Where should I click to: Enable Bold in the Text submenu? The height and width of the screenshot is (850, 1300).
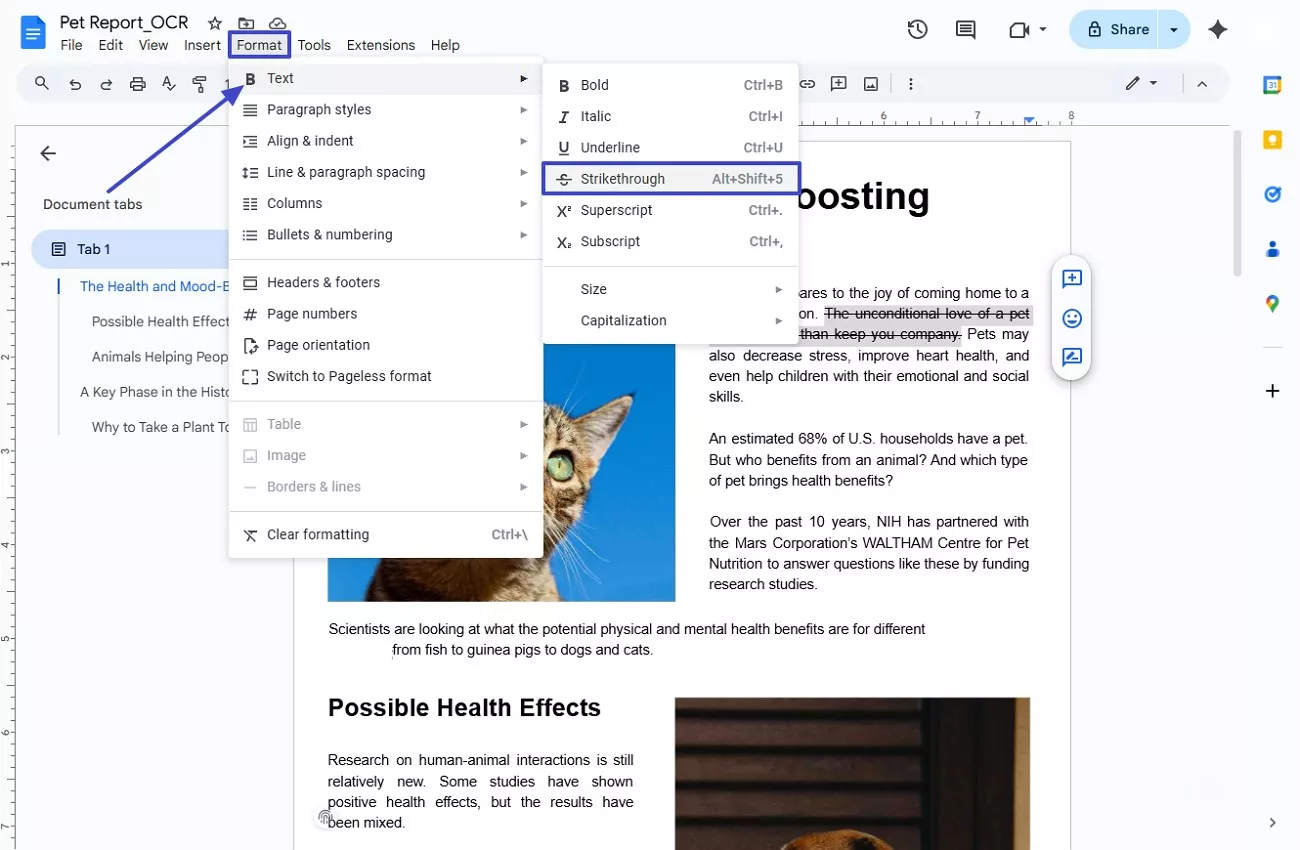click(594, 85)
